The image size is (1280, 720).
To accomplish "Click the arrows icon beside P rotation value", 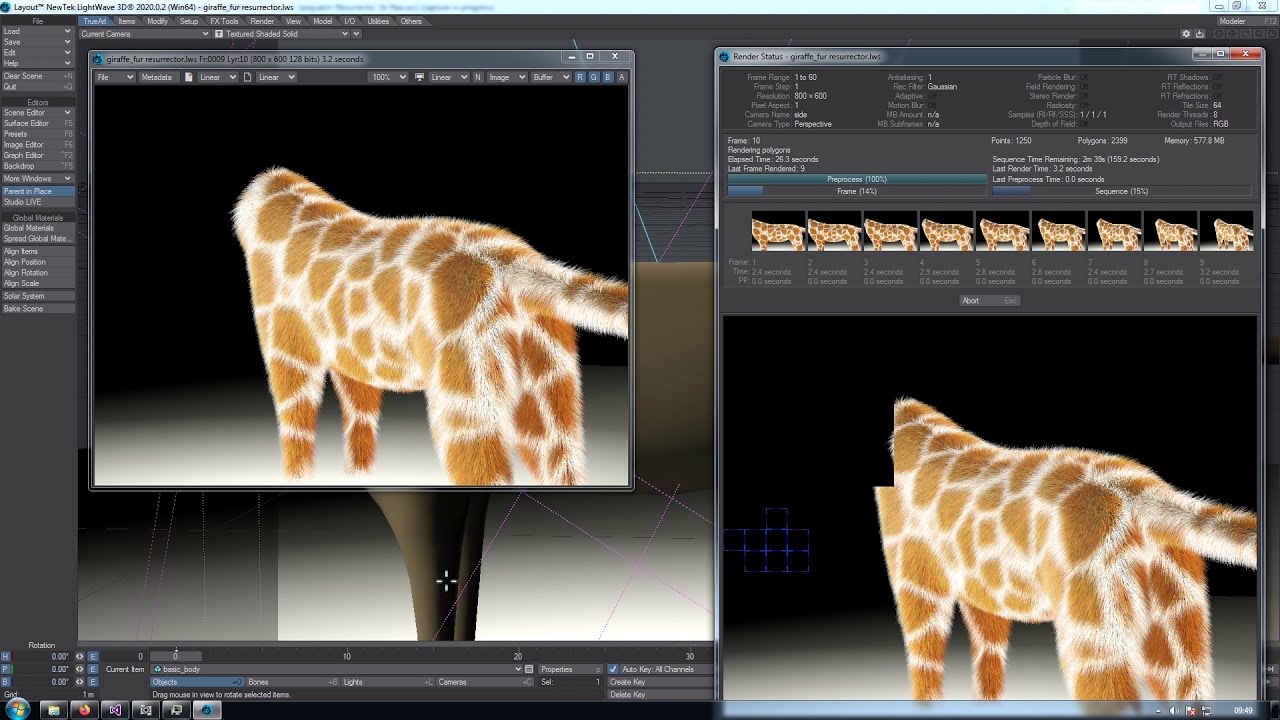I will 80,669.
